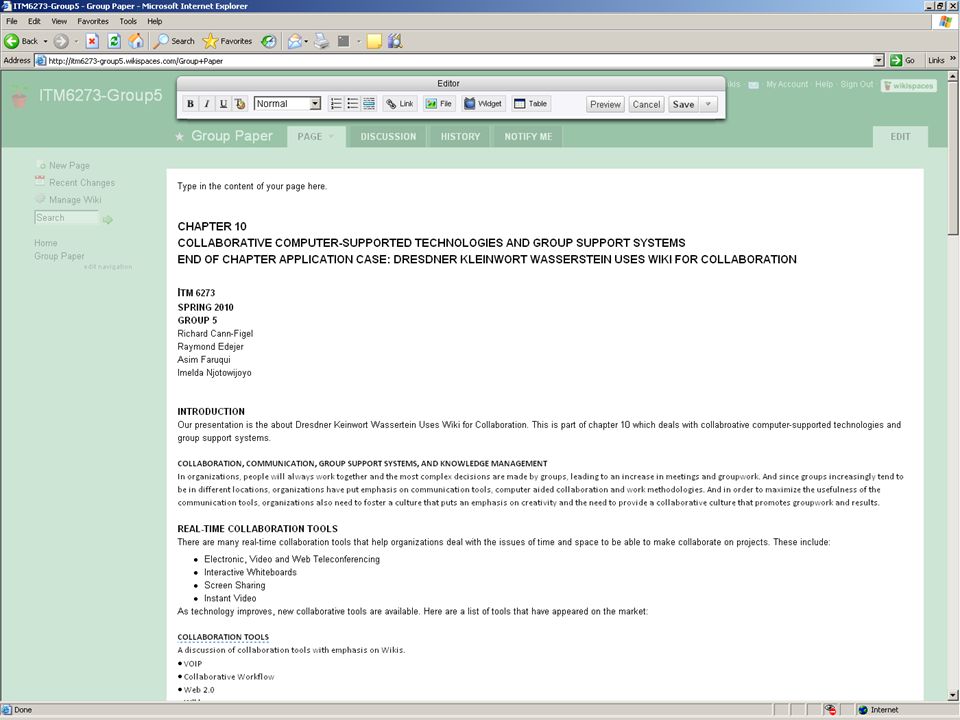Click the edit navigation link
This screenshot has width=960, height=720.
[108, 267]
